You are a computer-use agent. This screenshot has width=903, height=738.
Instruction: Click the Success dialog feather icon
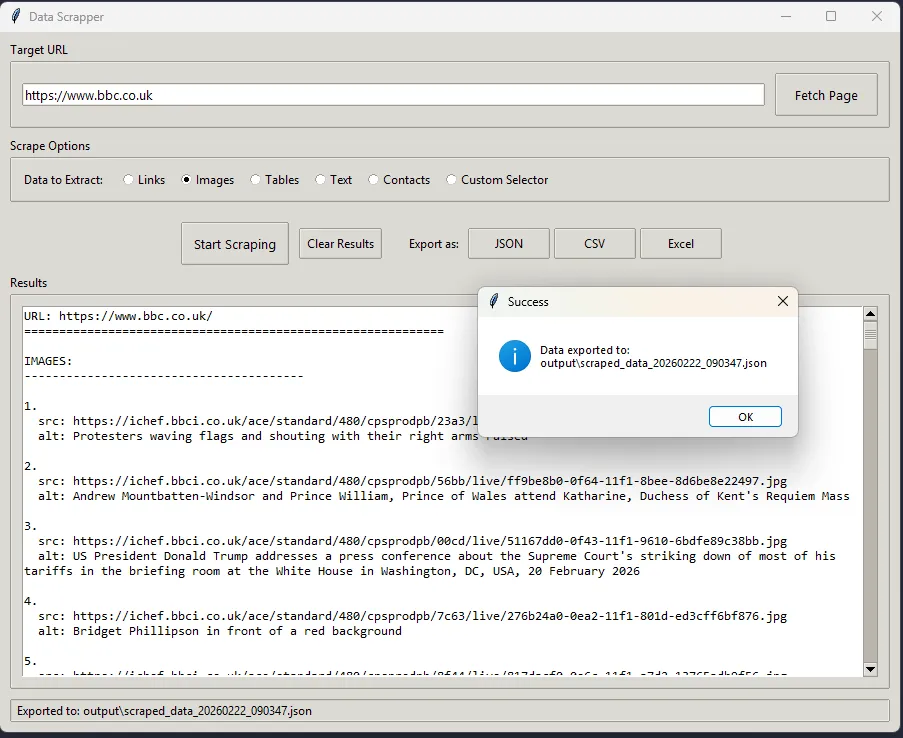pos(493,301)
